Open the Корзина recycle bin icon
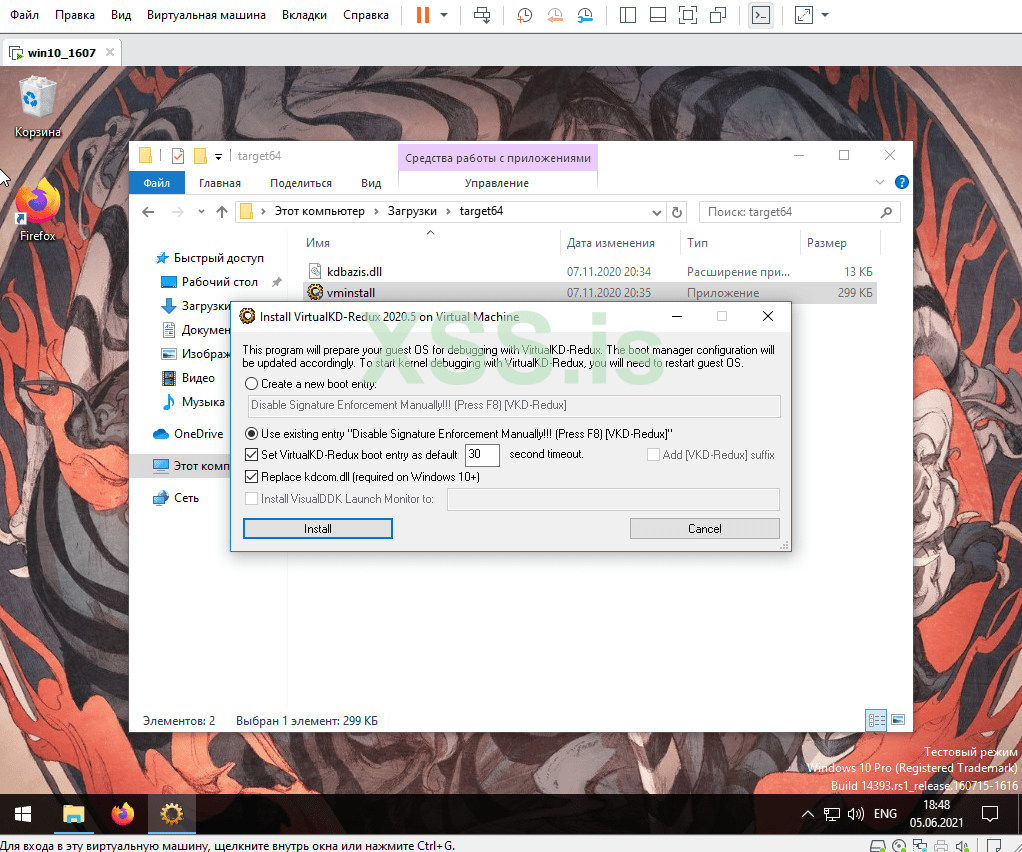The height and width of the screenshot is (852, 1022). click(37, 108)
